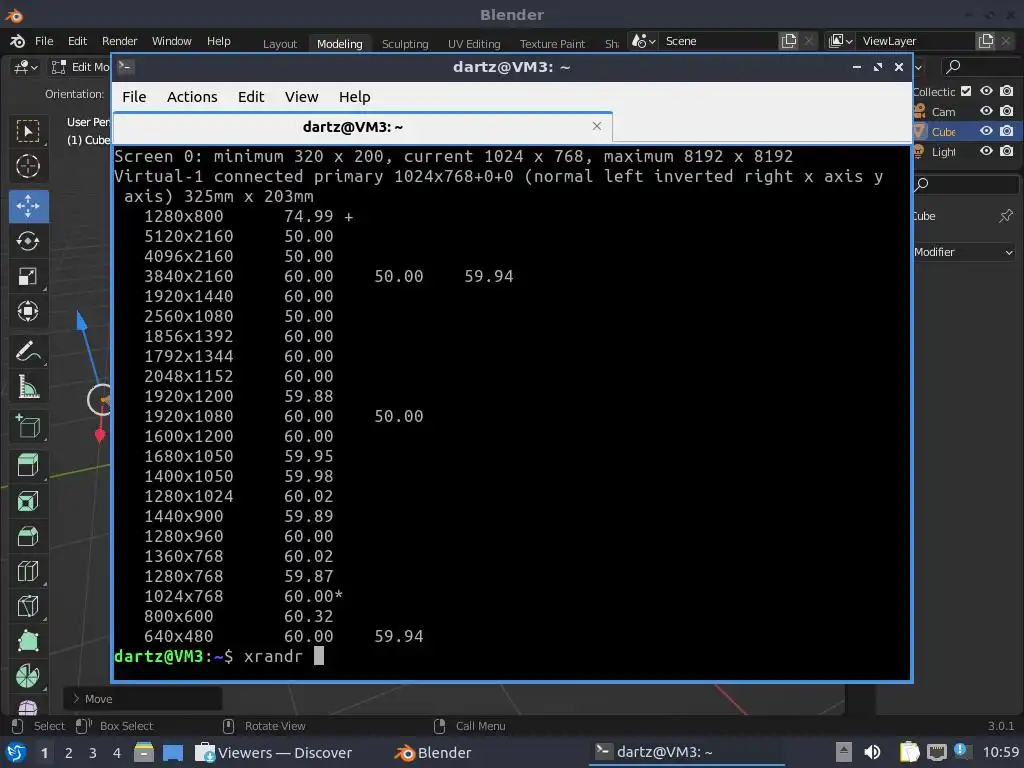Pick the Annotate pencil tool
Screen dimensions: 1024x768
(28, 351)
